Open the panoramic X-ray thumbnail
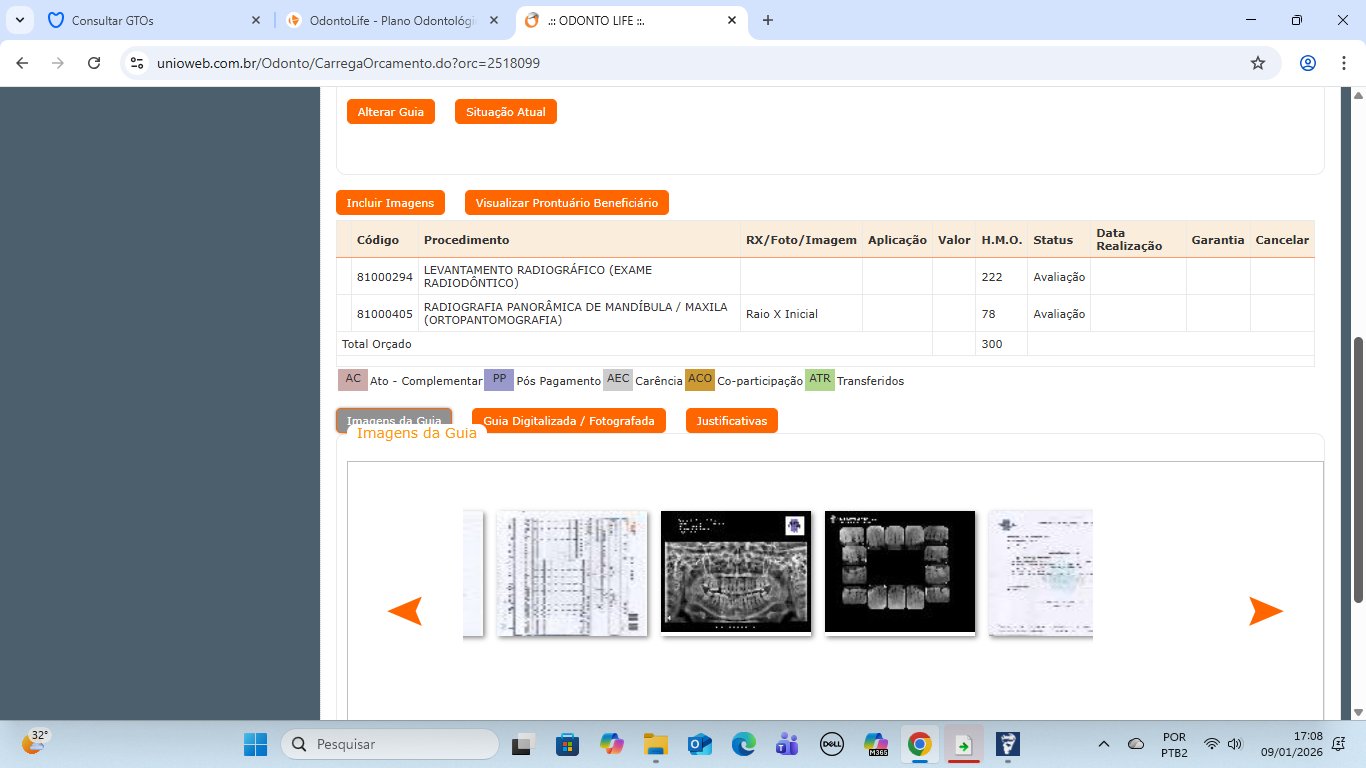The width and height of the screenshot is (1366, 768). pos(735,572)
